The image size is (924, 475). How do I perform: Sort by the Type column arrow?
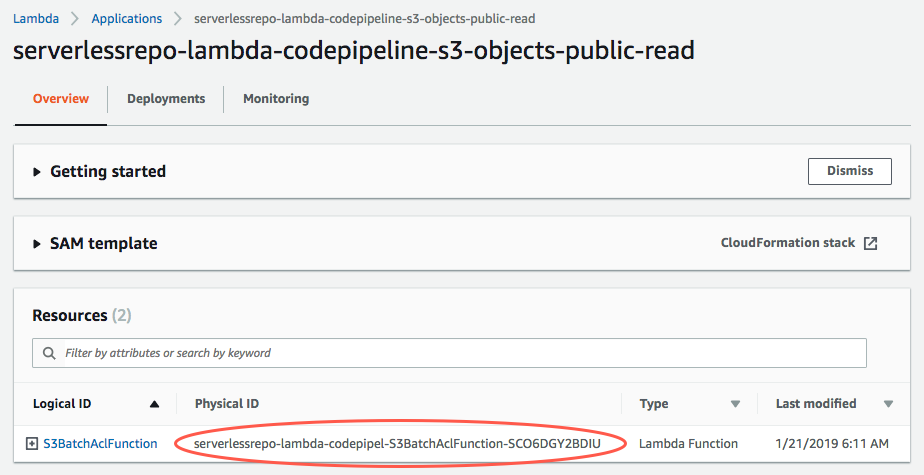(735, 404)
